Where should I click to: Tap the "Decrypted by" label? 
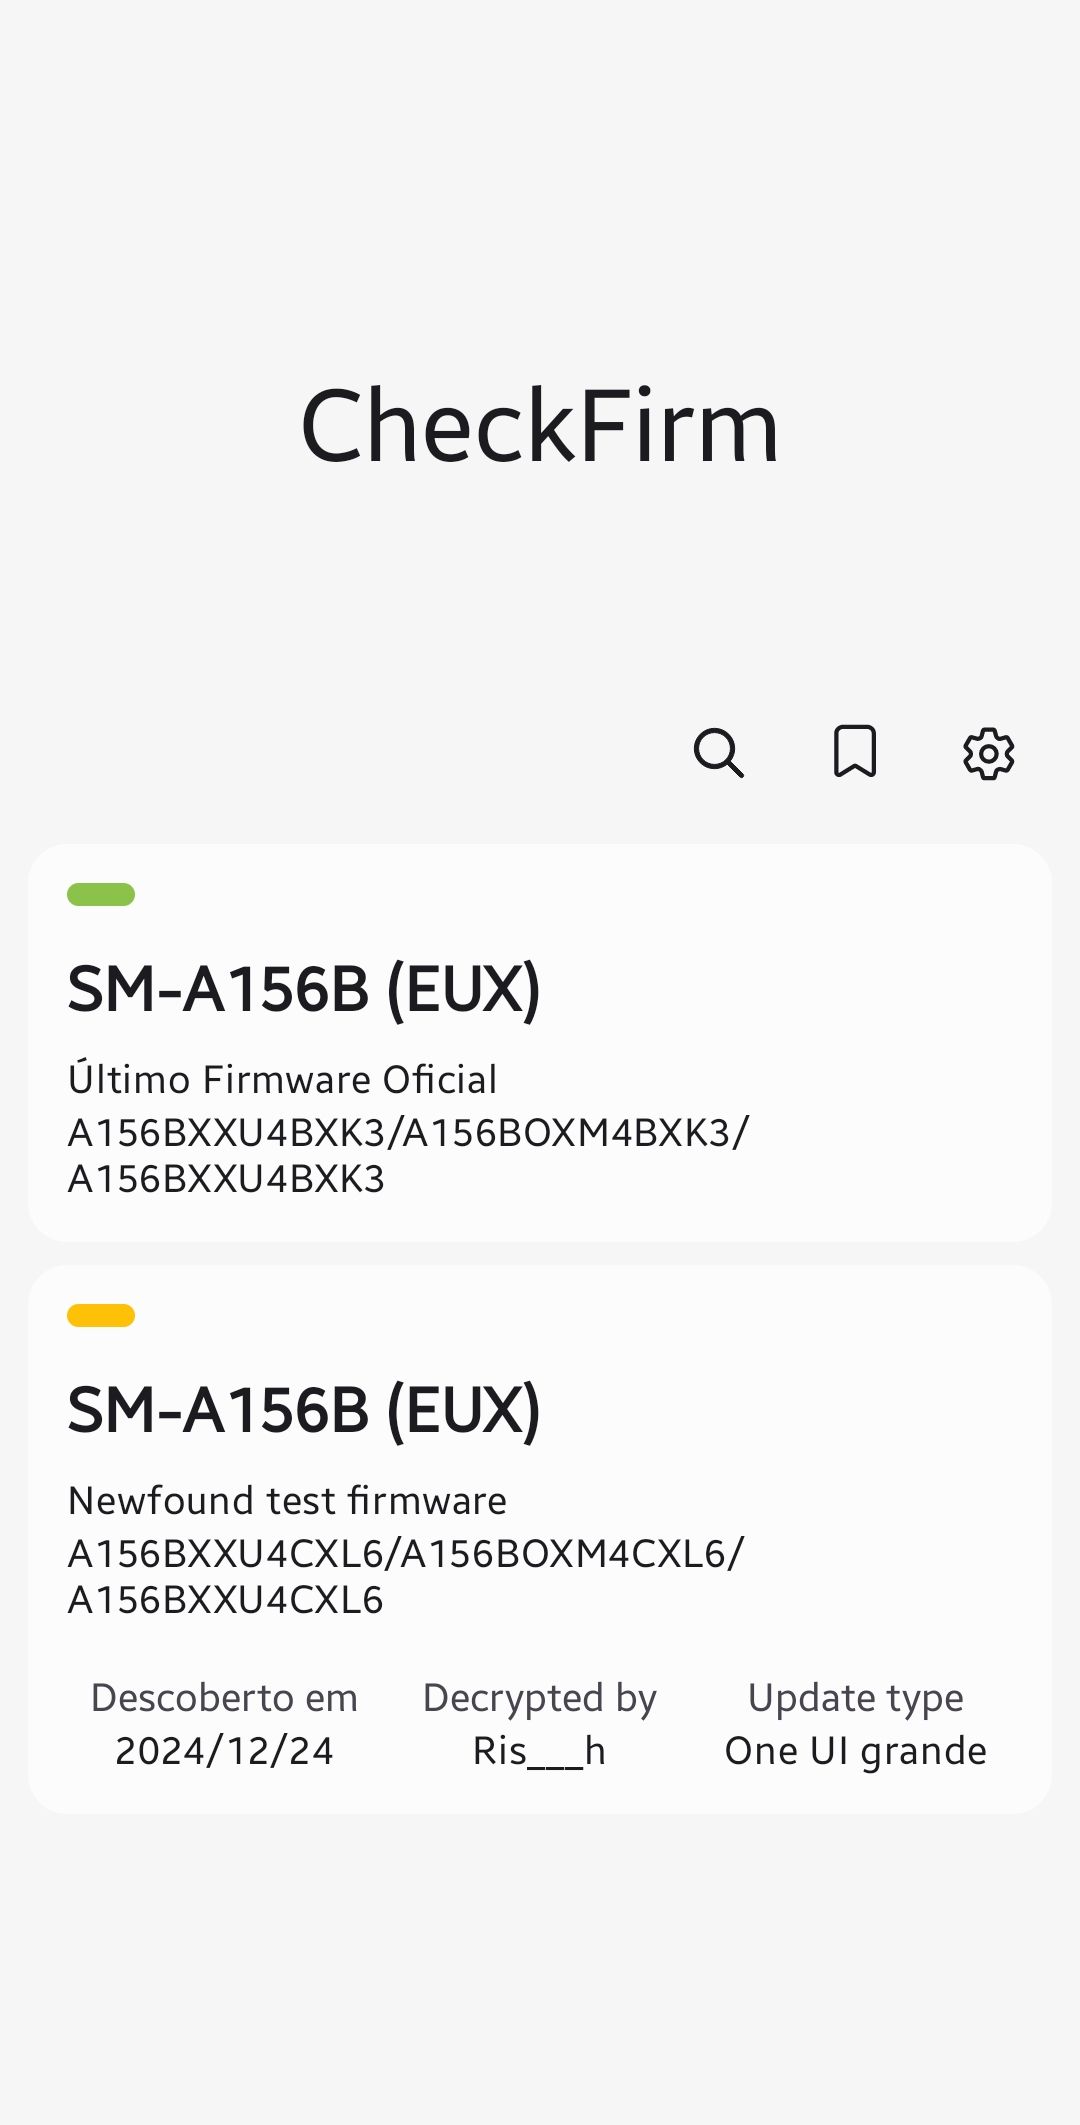(540, 1698)
